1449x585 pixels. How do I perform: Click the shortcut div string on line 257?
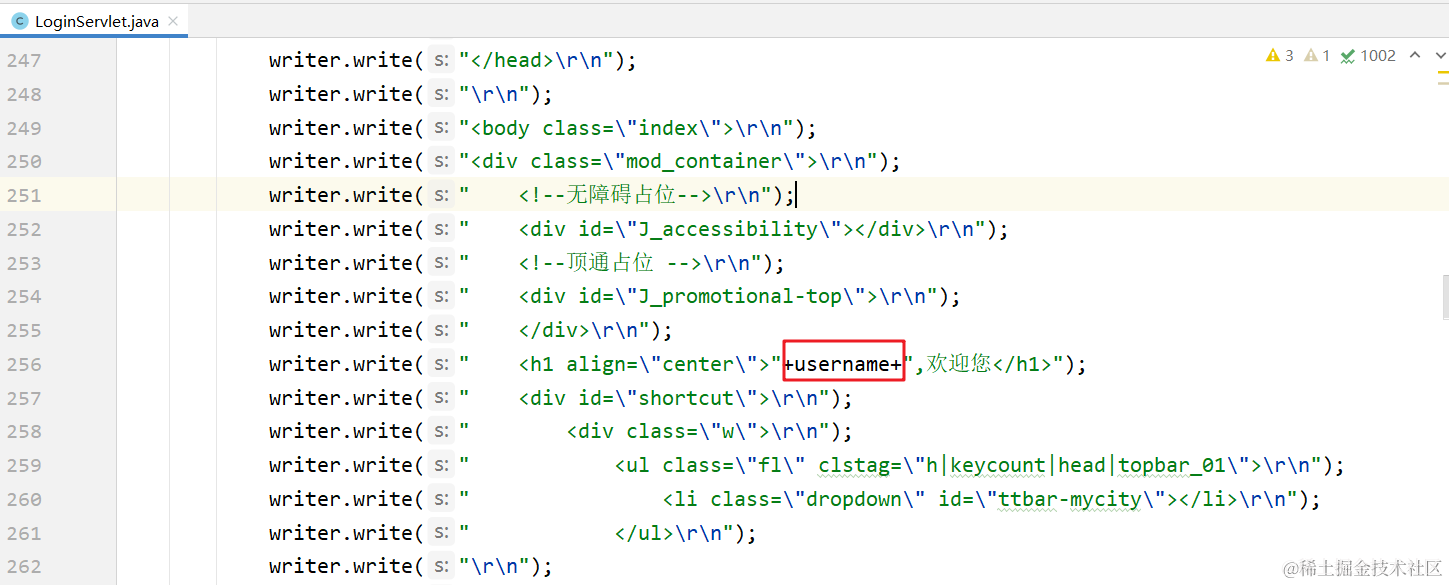[645, 399]
